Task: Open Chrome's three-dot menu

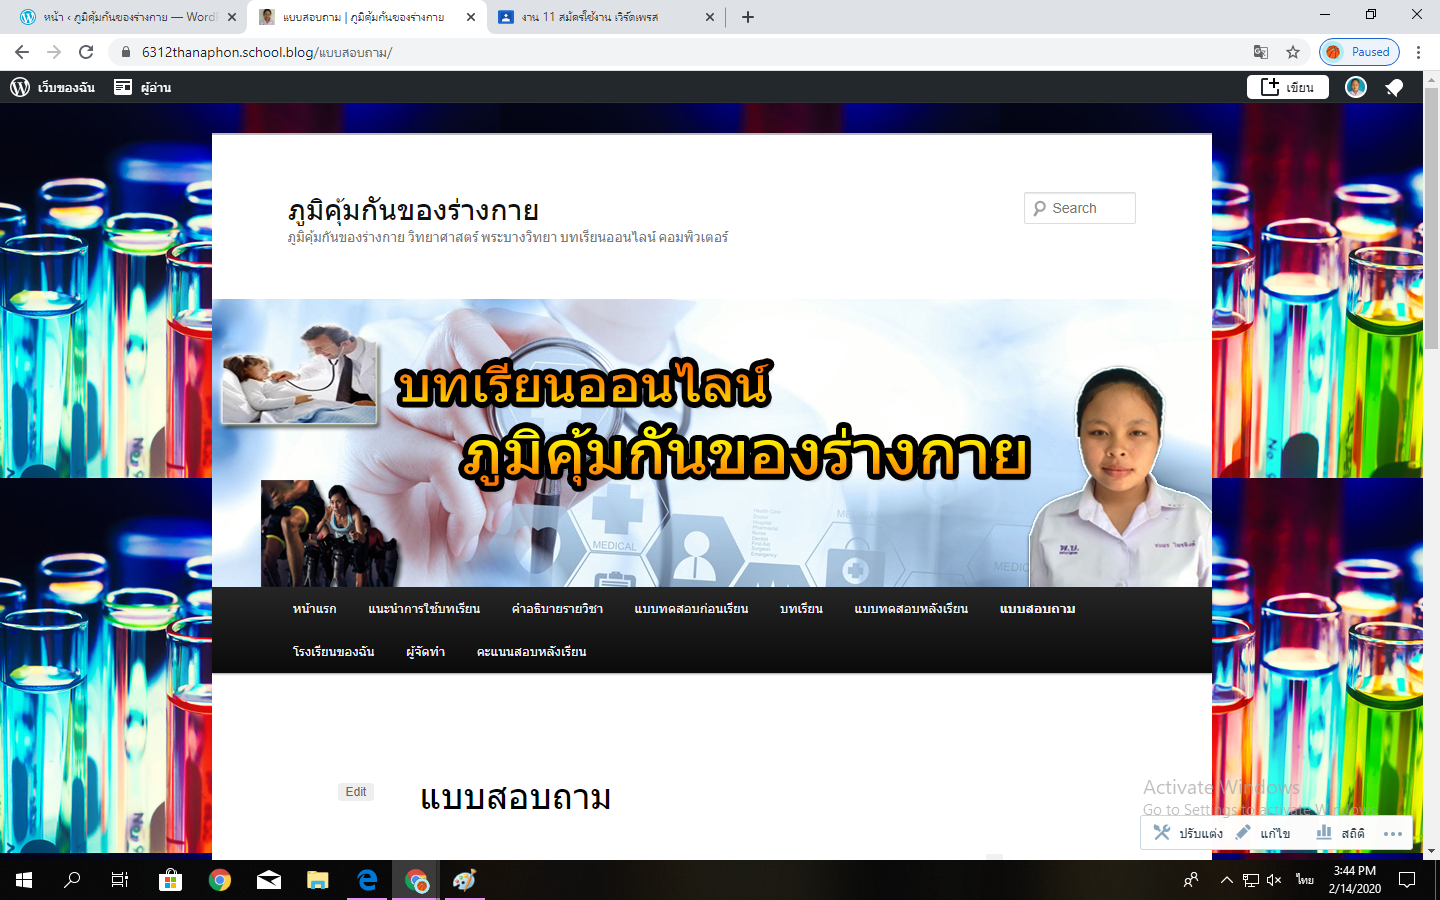Action: click(x=1418, y=52)
